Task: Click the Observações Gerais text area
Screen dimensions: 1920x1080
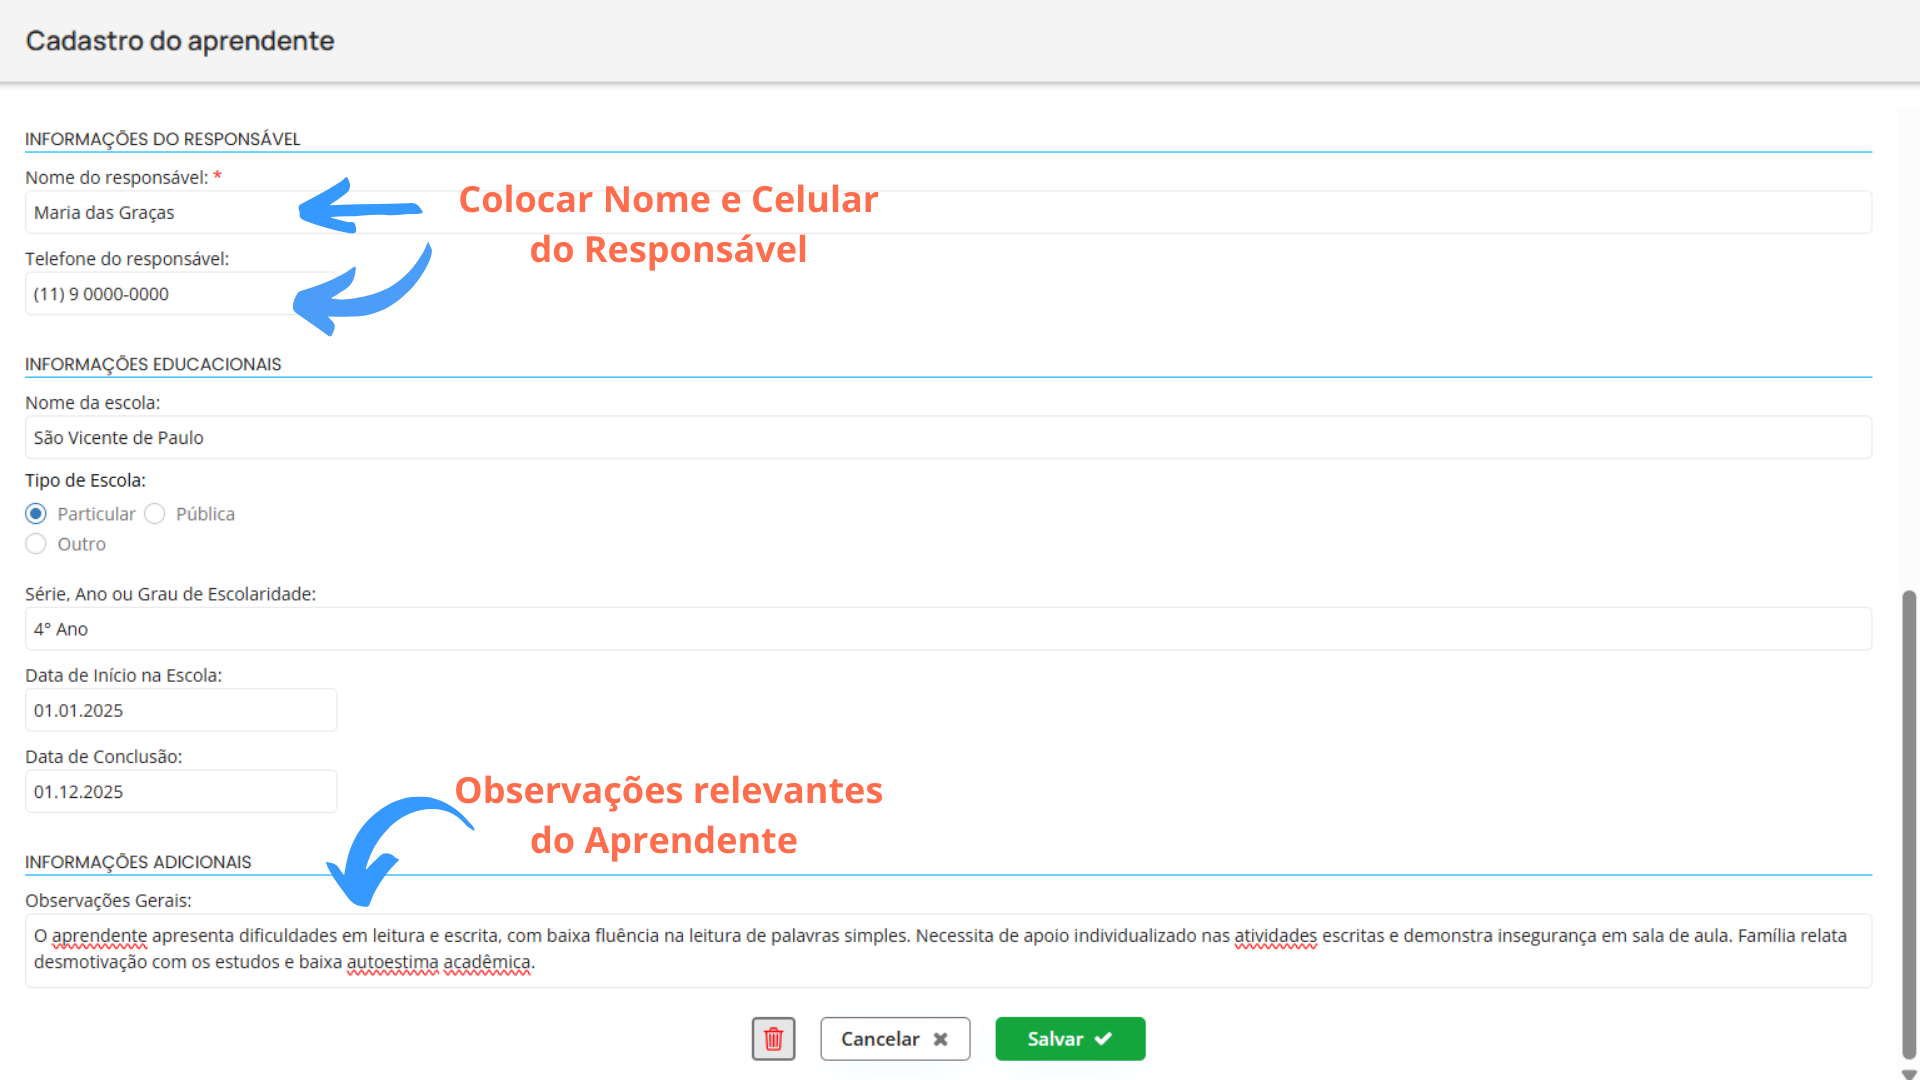Action: tap(948, 950)
